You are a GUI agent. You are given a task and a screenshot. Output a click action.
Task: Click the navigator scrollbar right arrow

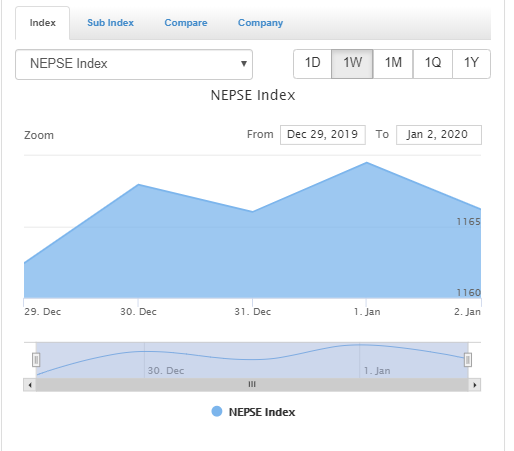(x=475, y=385)
